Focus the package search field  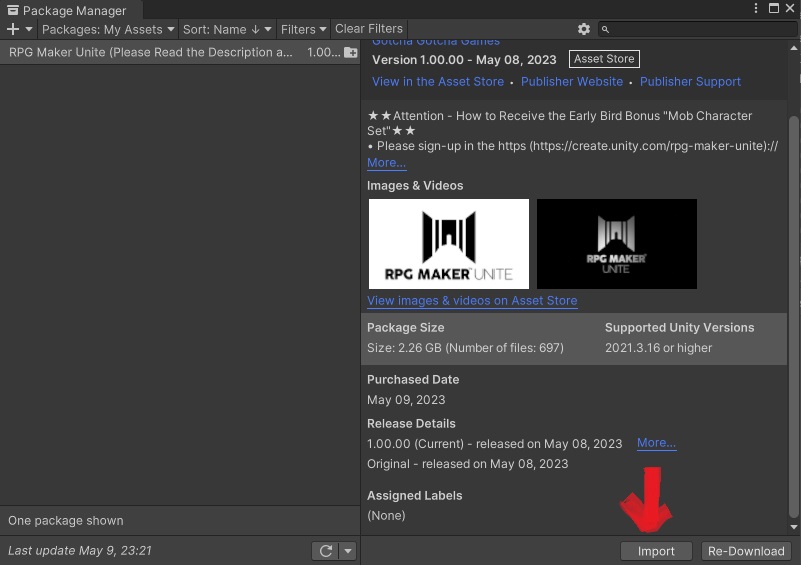click(696, 29)
